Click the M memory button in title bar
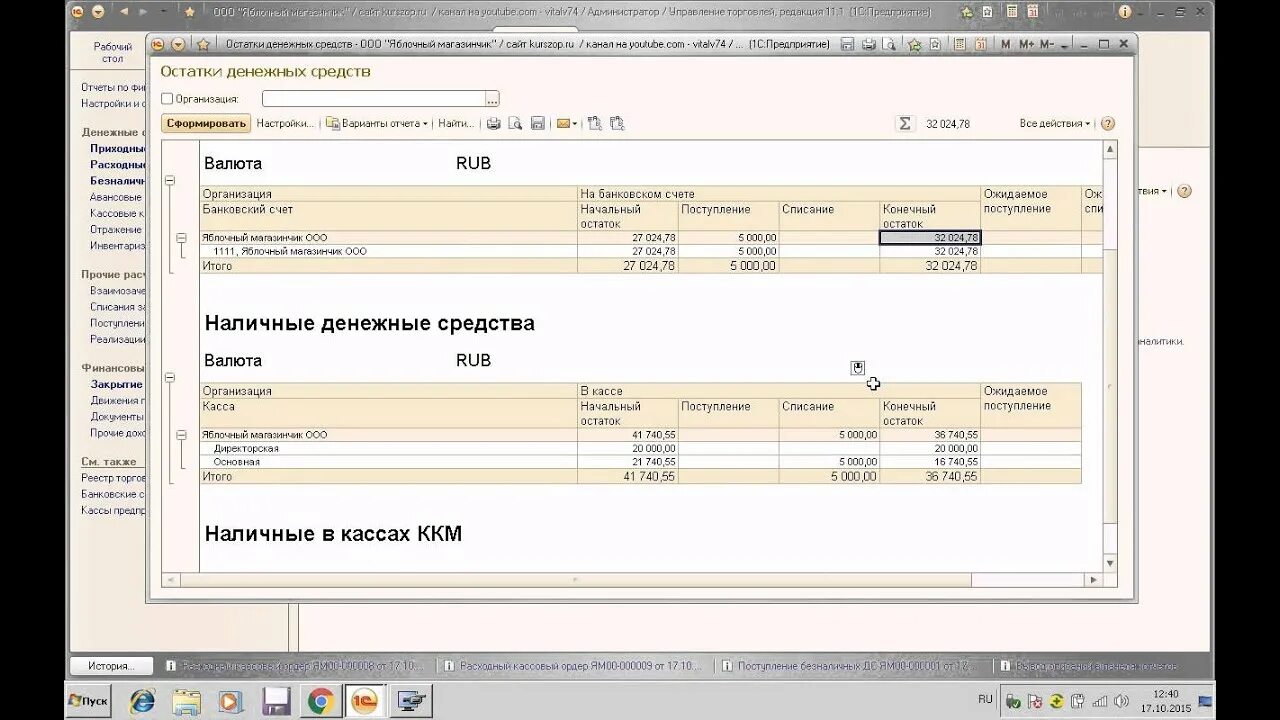This screenshot has height=720, width=1280. coord(1006,45)
